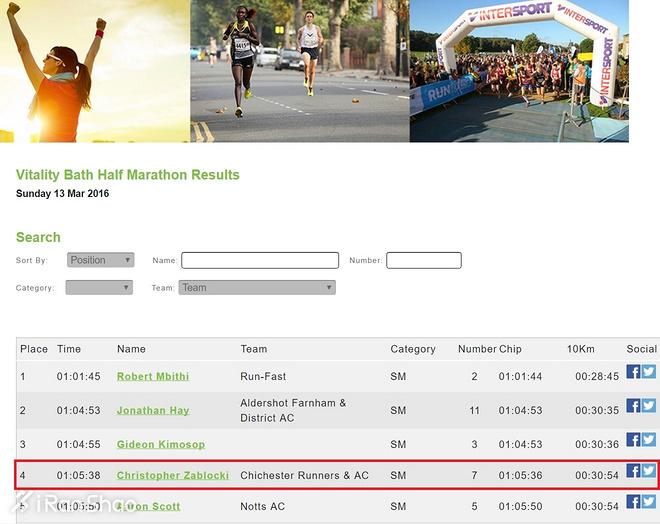660x524 pixels.
Task: Open Robert Mbithi's runner profile link
Action: pos(152,376)
